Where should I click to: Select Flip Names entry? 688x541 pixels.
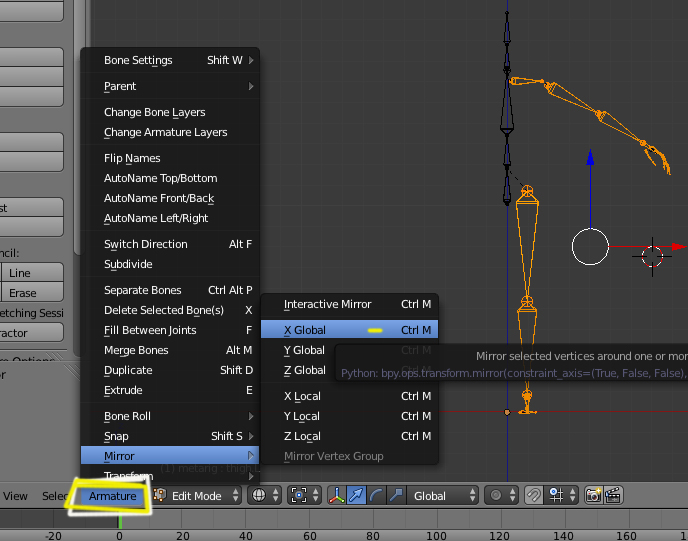click(170, 158)
